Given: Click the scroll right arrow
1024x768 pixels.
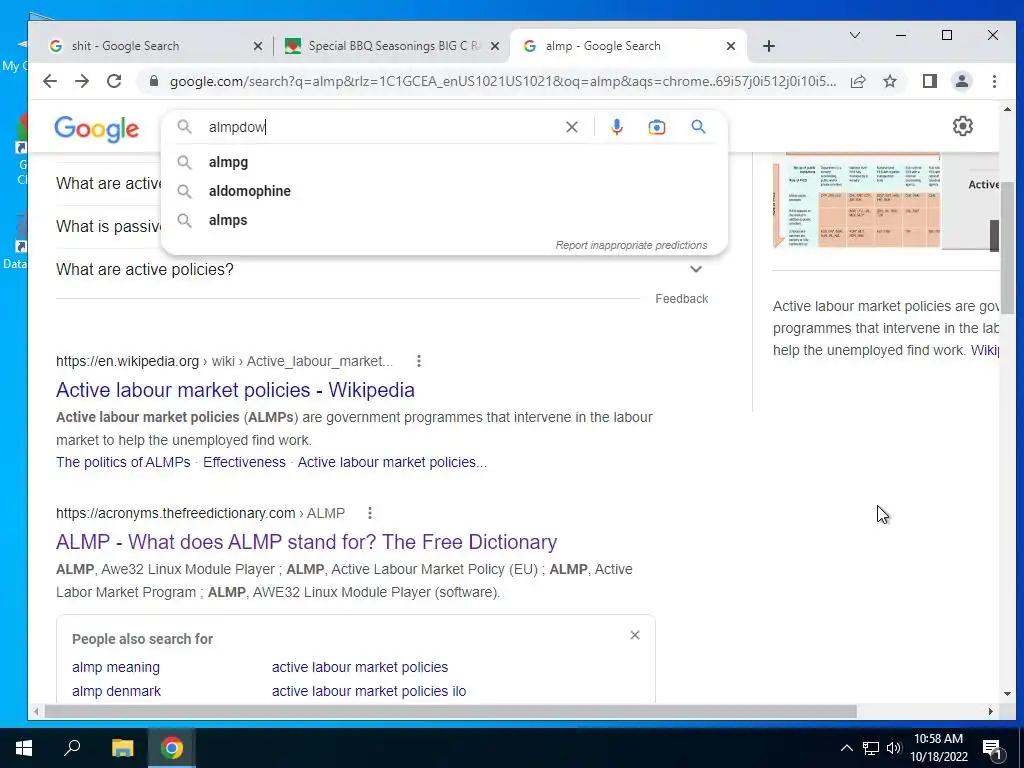Looking at the screenshot, I should [991, 712].
